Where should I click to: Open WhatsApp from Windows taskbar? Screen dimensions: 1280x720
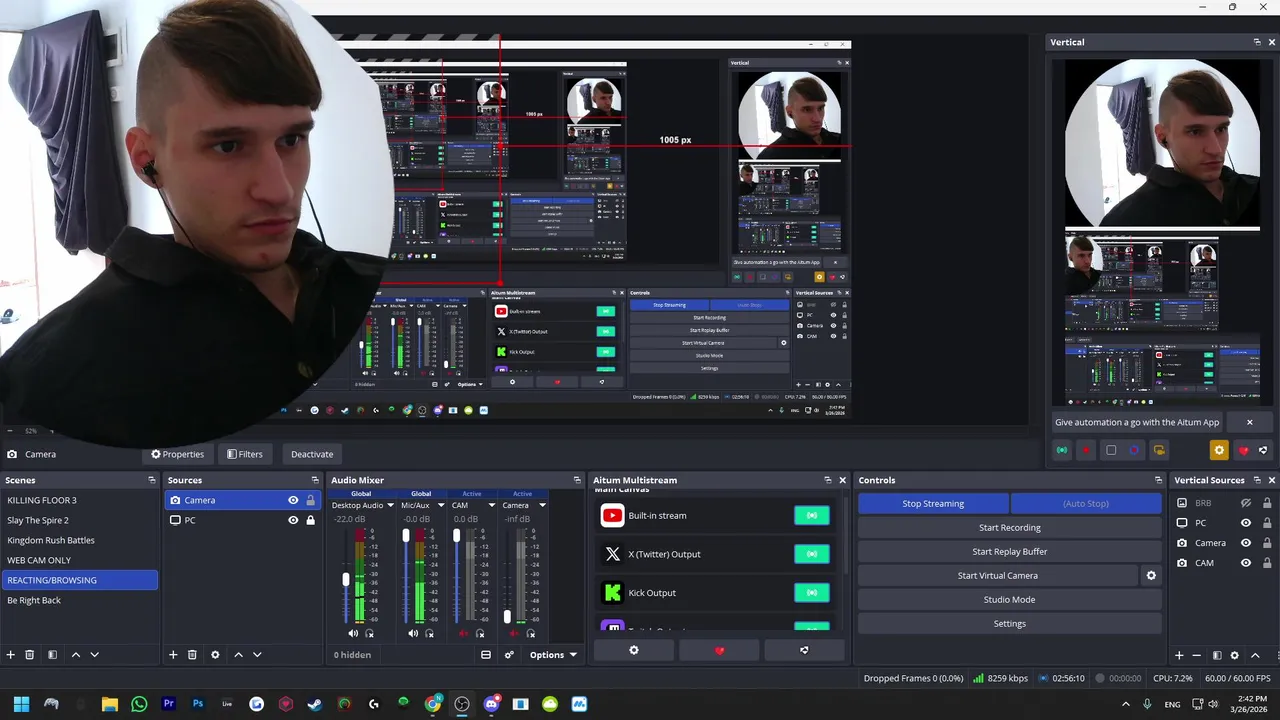[x=139, y=704]
